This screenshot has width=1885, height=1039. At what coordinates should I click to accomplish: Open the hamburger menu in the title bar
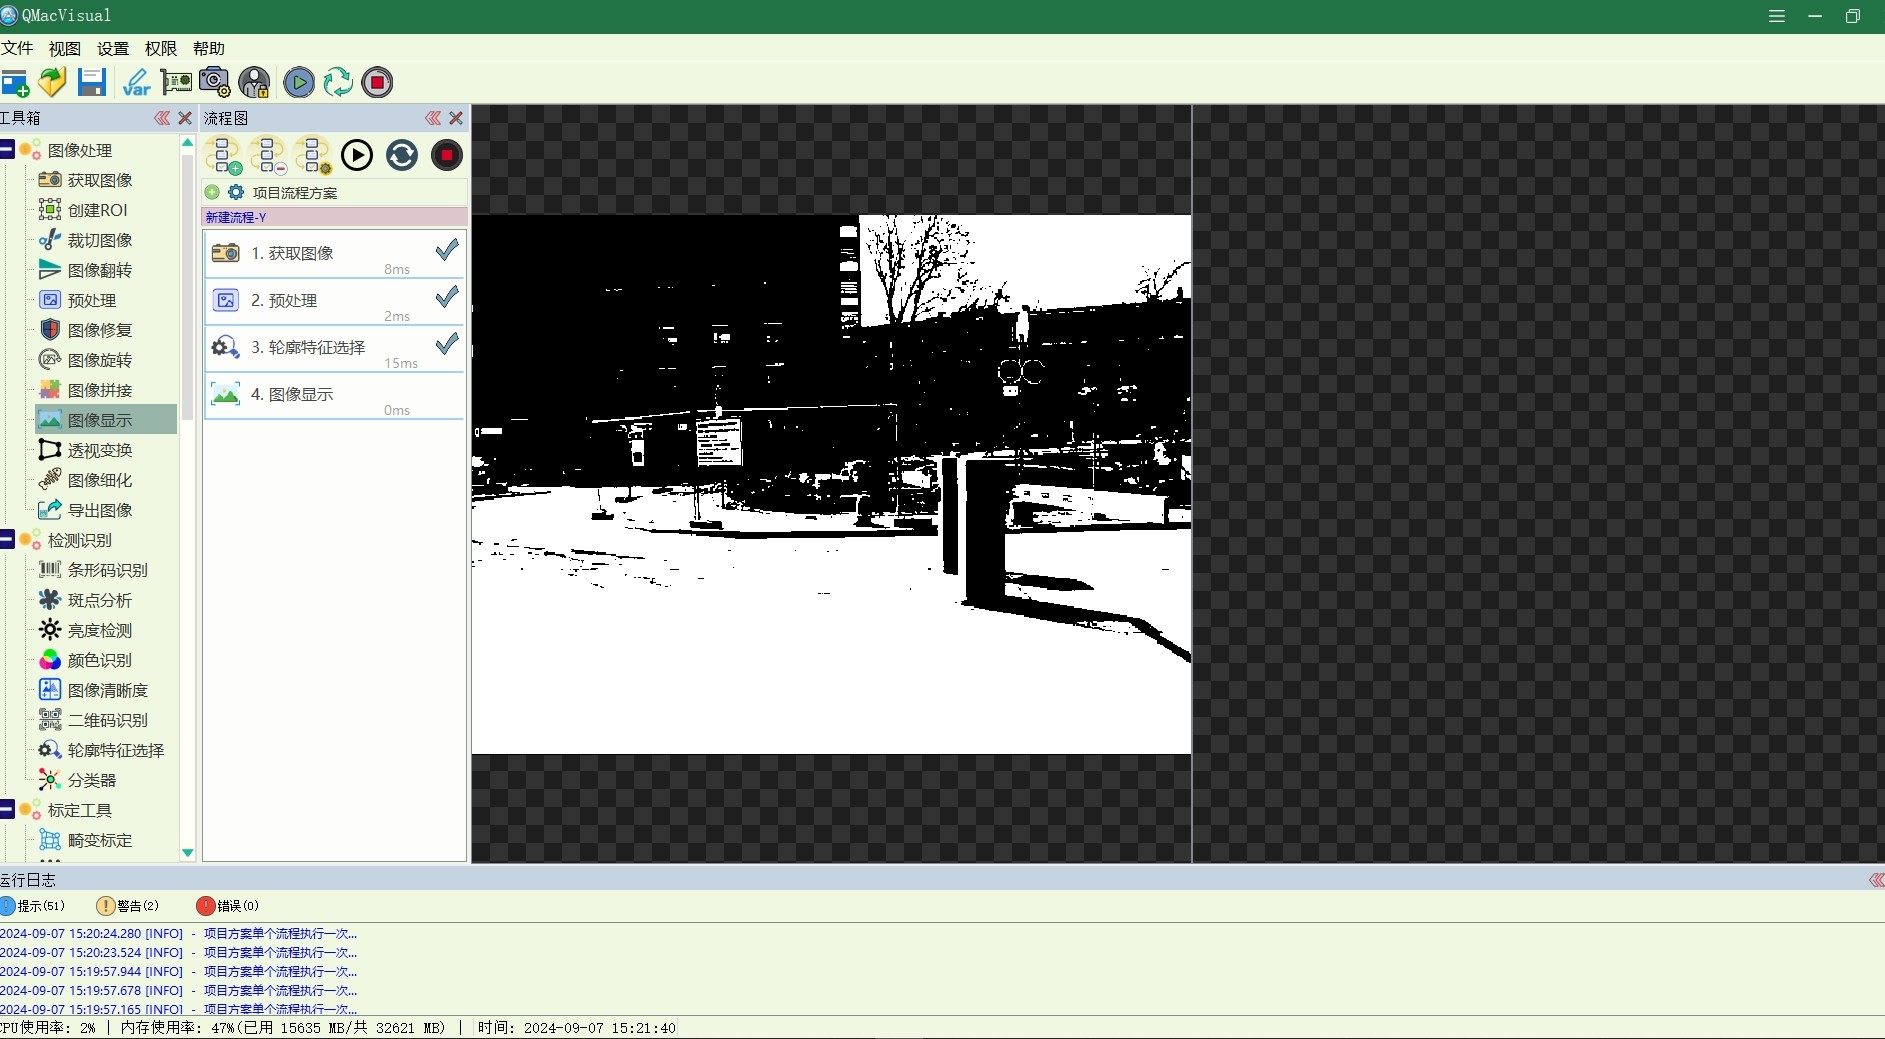pyautogui.click(x=1777, y=16)
